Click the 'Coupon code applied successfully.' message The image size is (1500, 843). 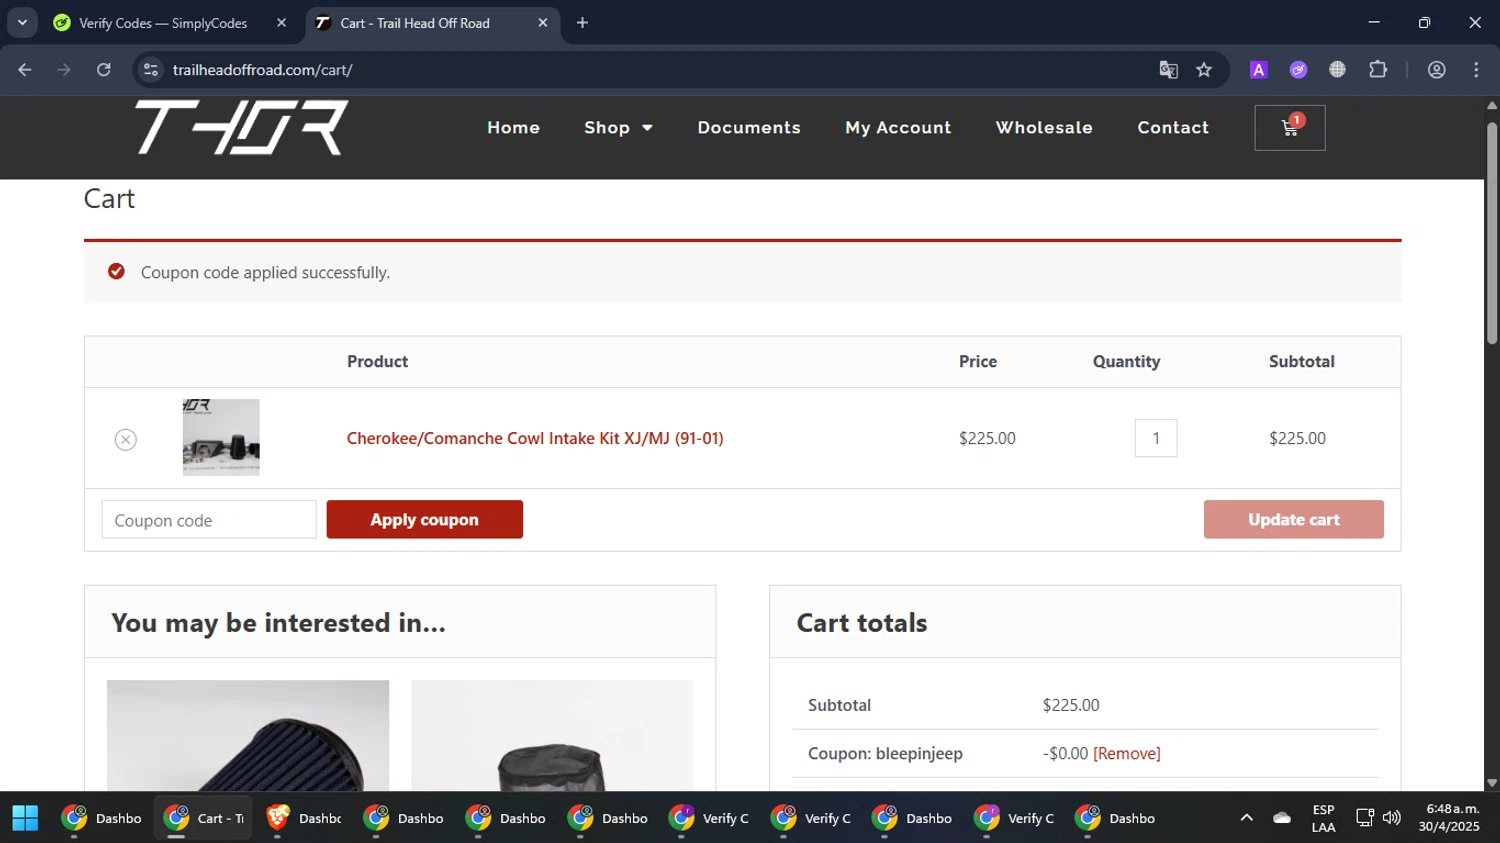[265, 273]
